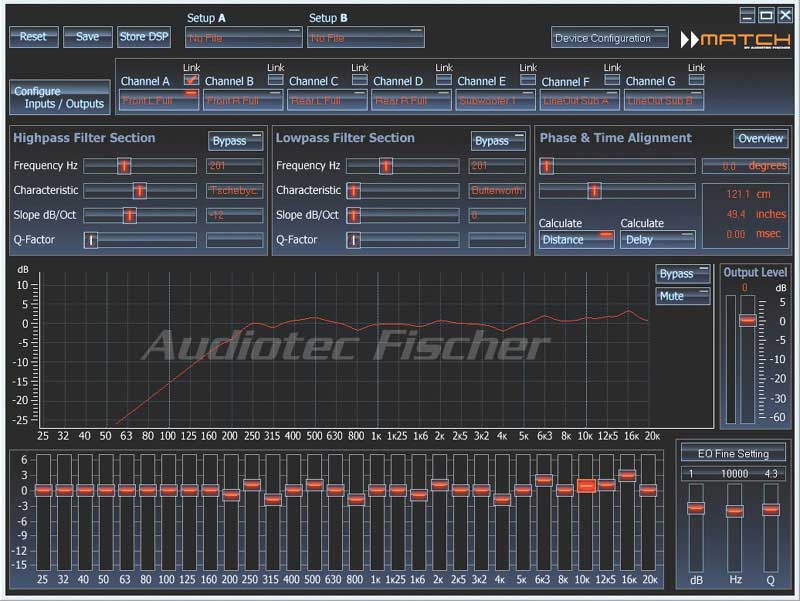800x601 pixels.
Task: Toggle Bypass in the Lowpass Filter Section
Action: pyautogui.click(x=498, y=141)
